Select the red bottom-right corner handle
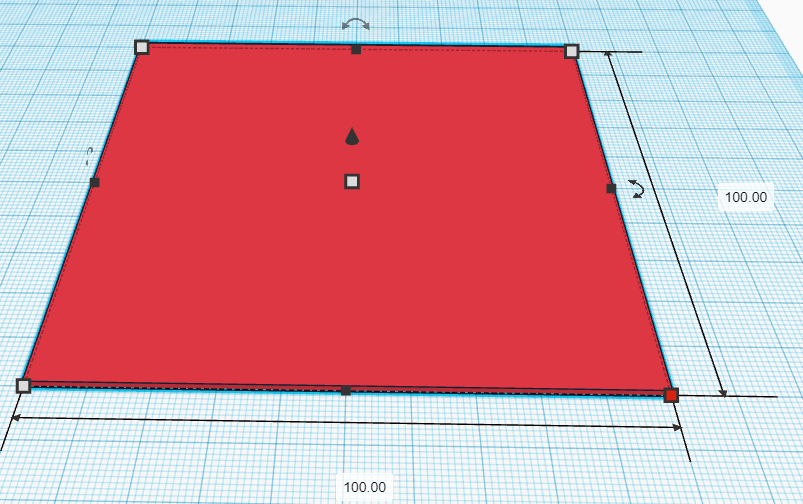803x504 pixels. click(671, 395)
